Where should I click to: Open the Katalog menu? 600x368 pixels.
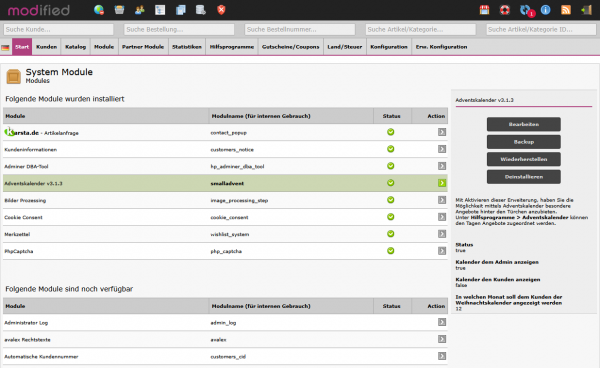pos(75,47)
